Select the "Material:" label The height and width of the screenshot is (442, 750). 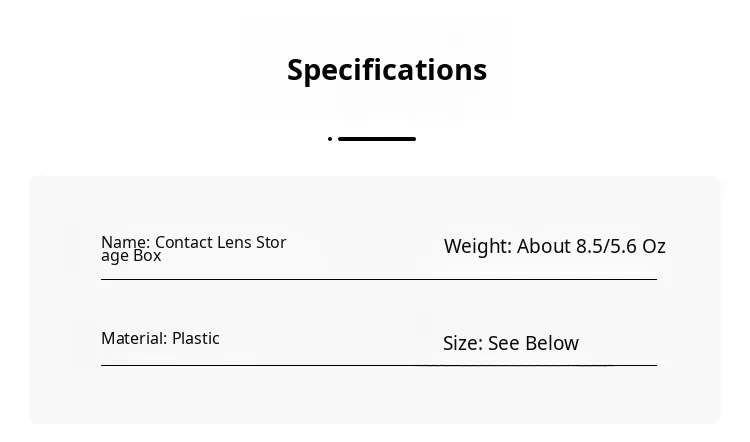[x=134, y=338]
